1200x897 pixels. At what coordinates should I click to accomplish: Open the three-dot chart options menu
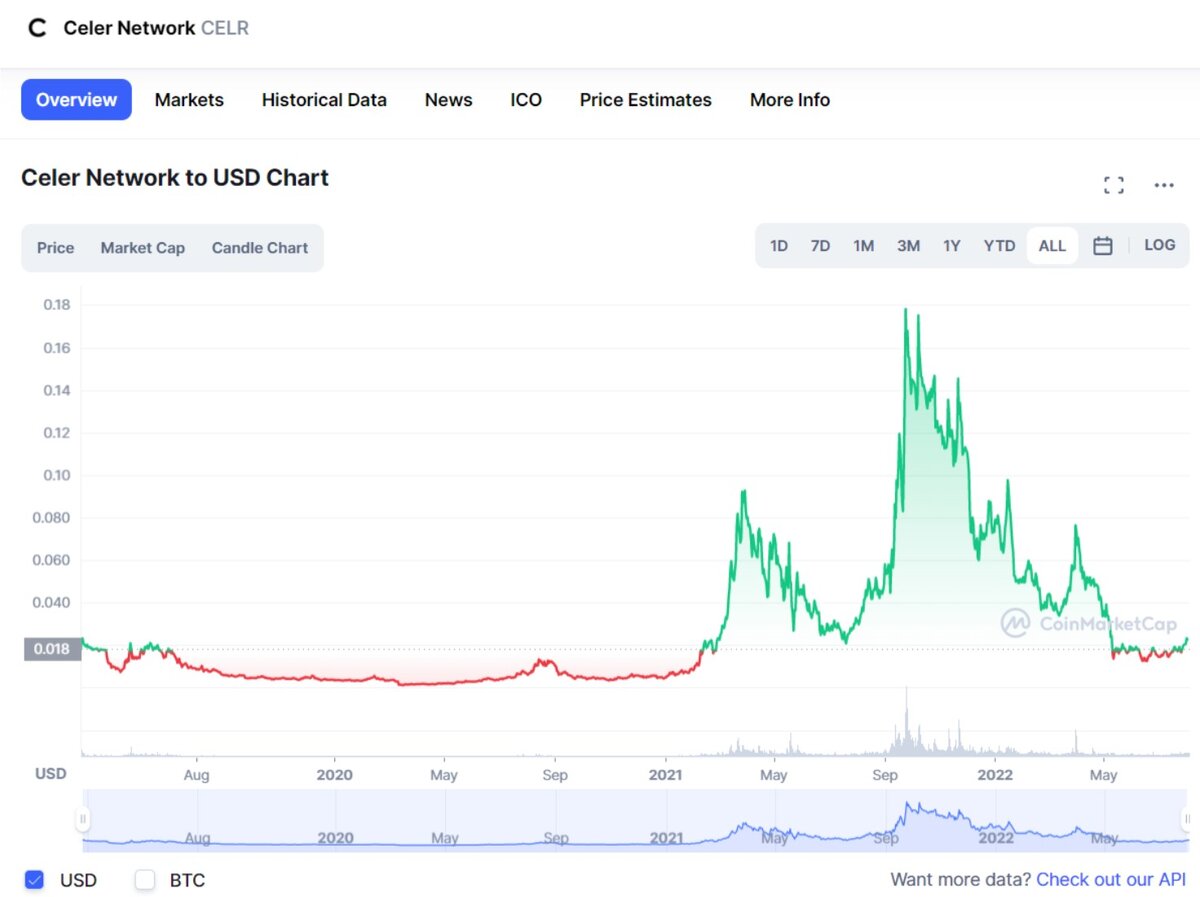point(1164,185)
